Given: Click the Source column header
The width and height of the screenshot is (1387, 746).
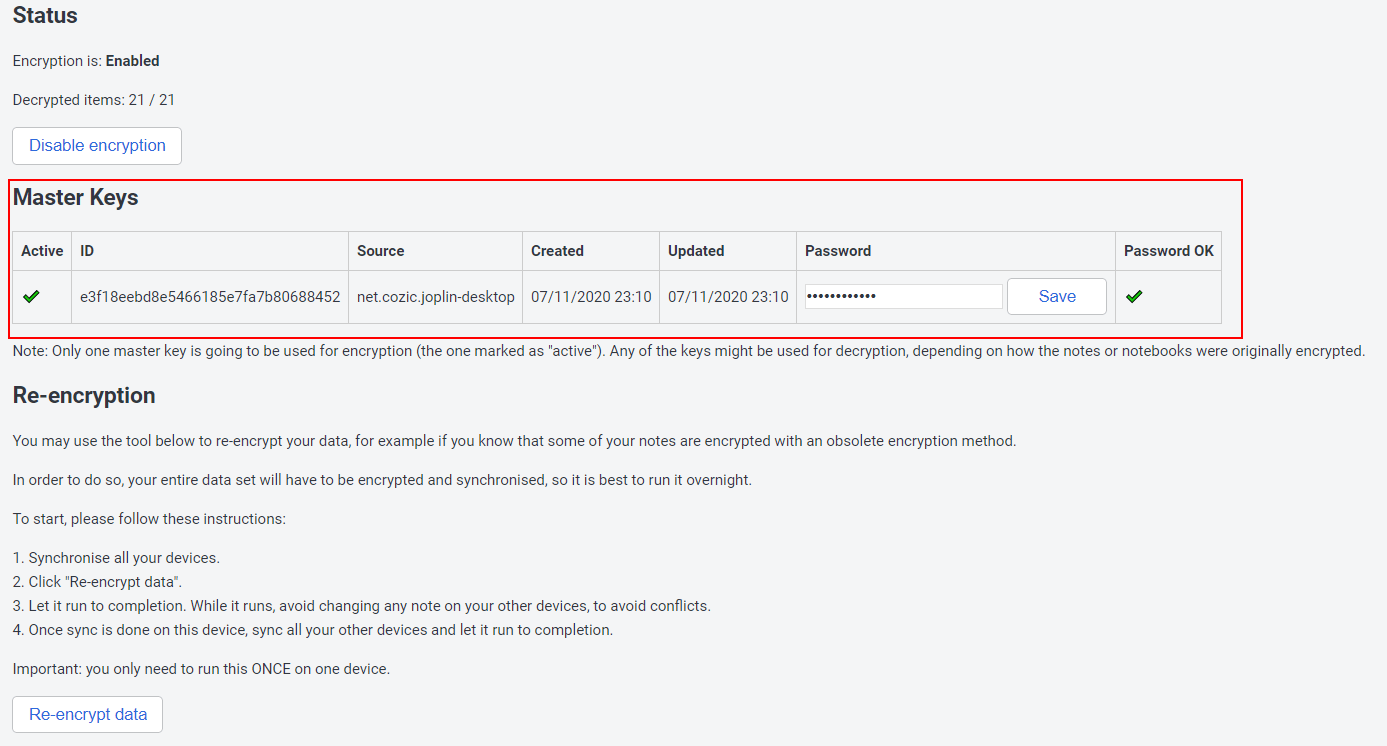Looking at the screenshot, I should pyautogui.click(x=381, y=251).
